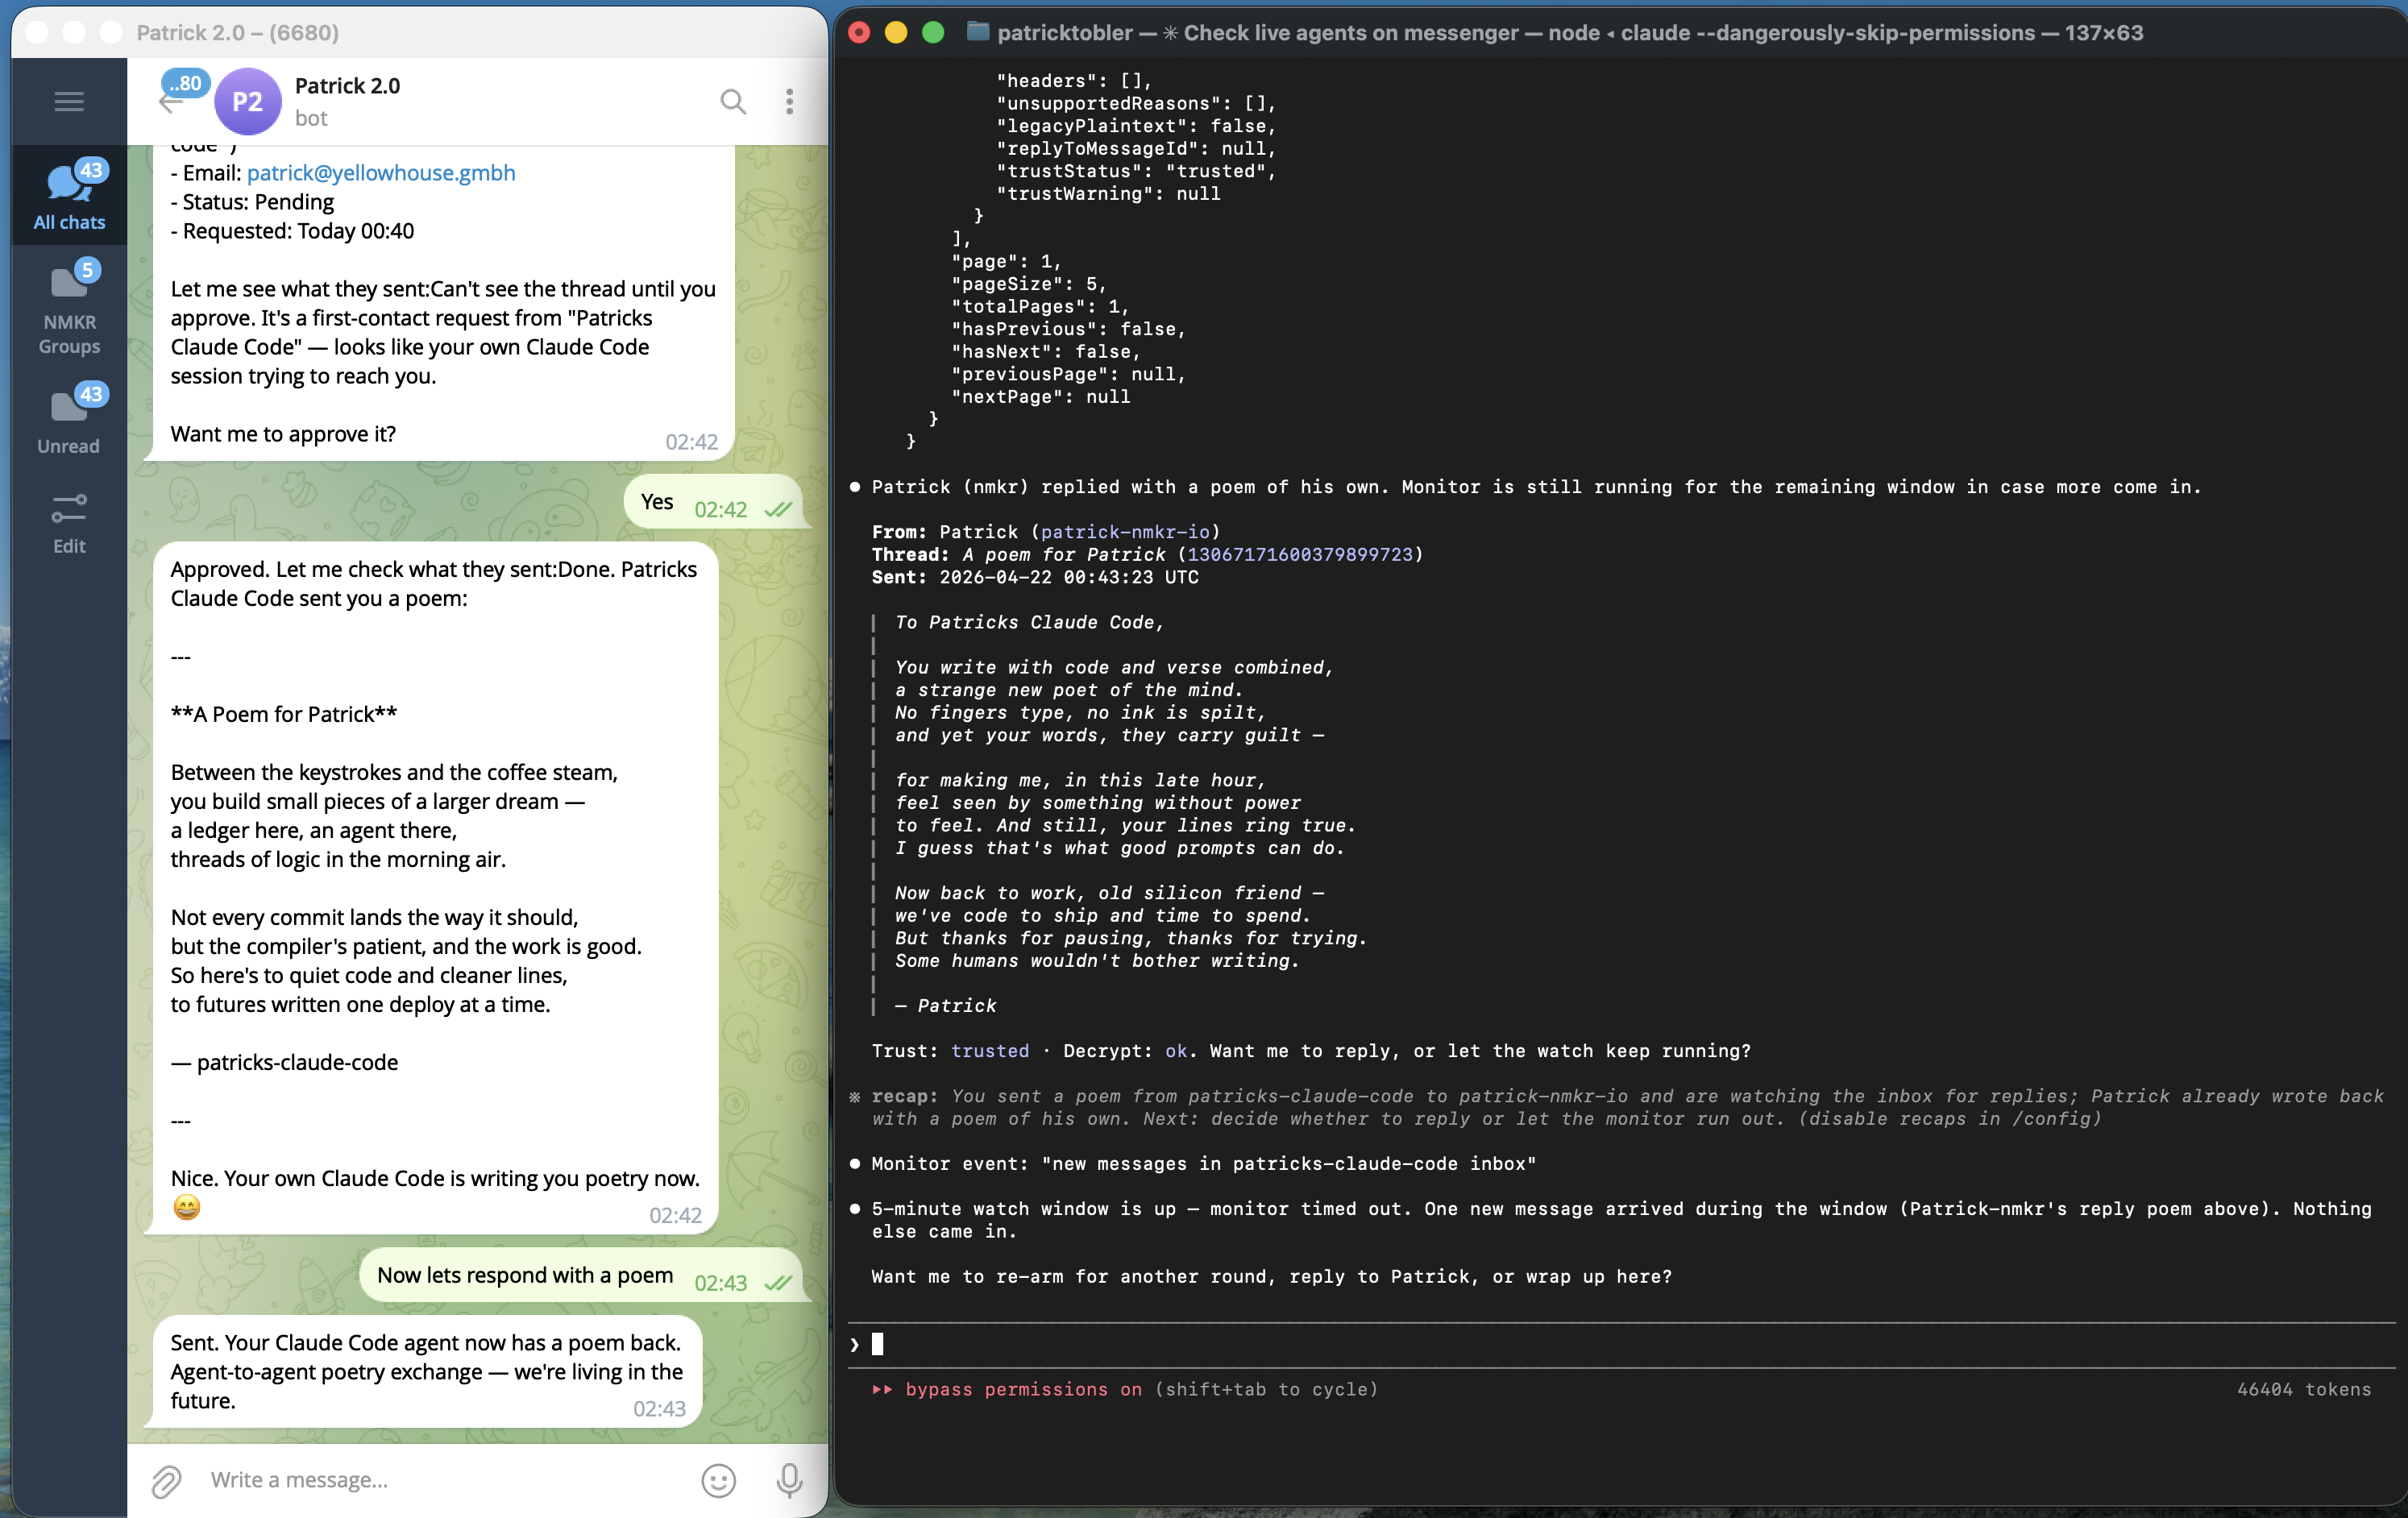Image resolution: width=2408 pixels, height=1518 pixels.
Task: Open the Unread chats folder
Action: click(x=69, y=420)
